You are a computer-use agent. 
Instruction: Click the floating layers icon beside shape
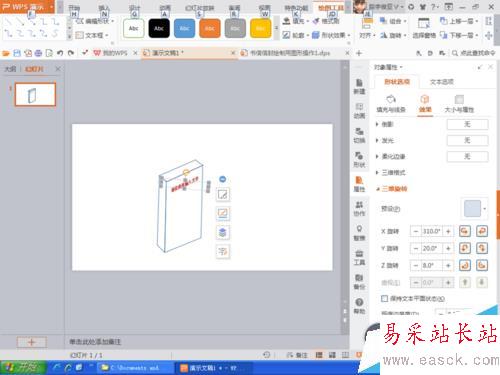click(x=223, y=232)
